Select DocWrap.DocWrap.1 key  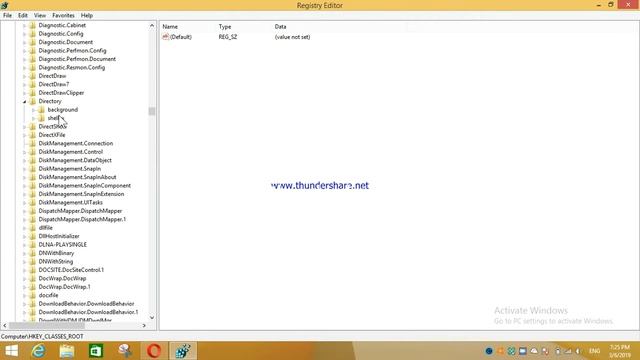64,287
